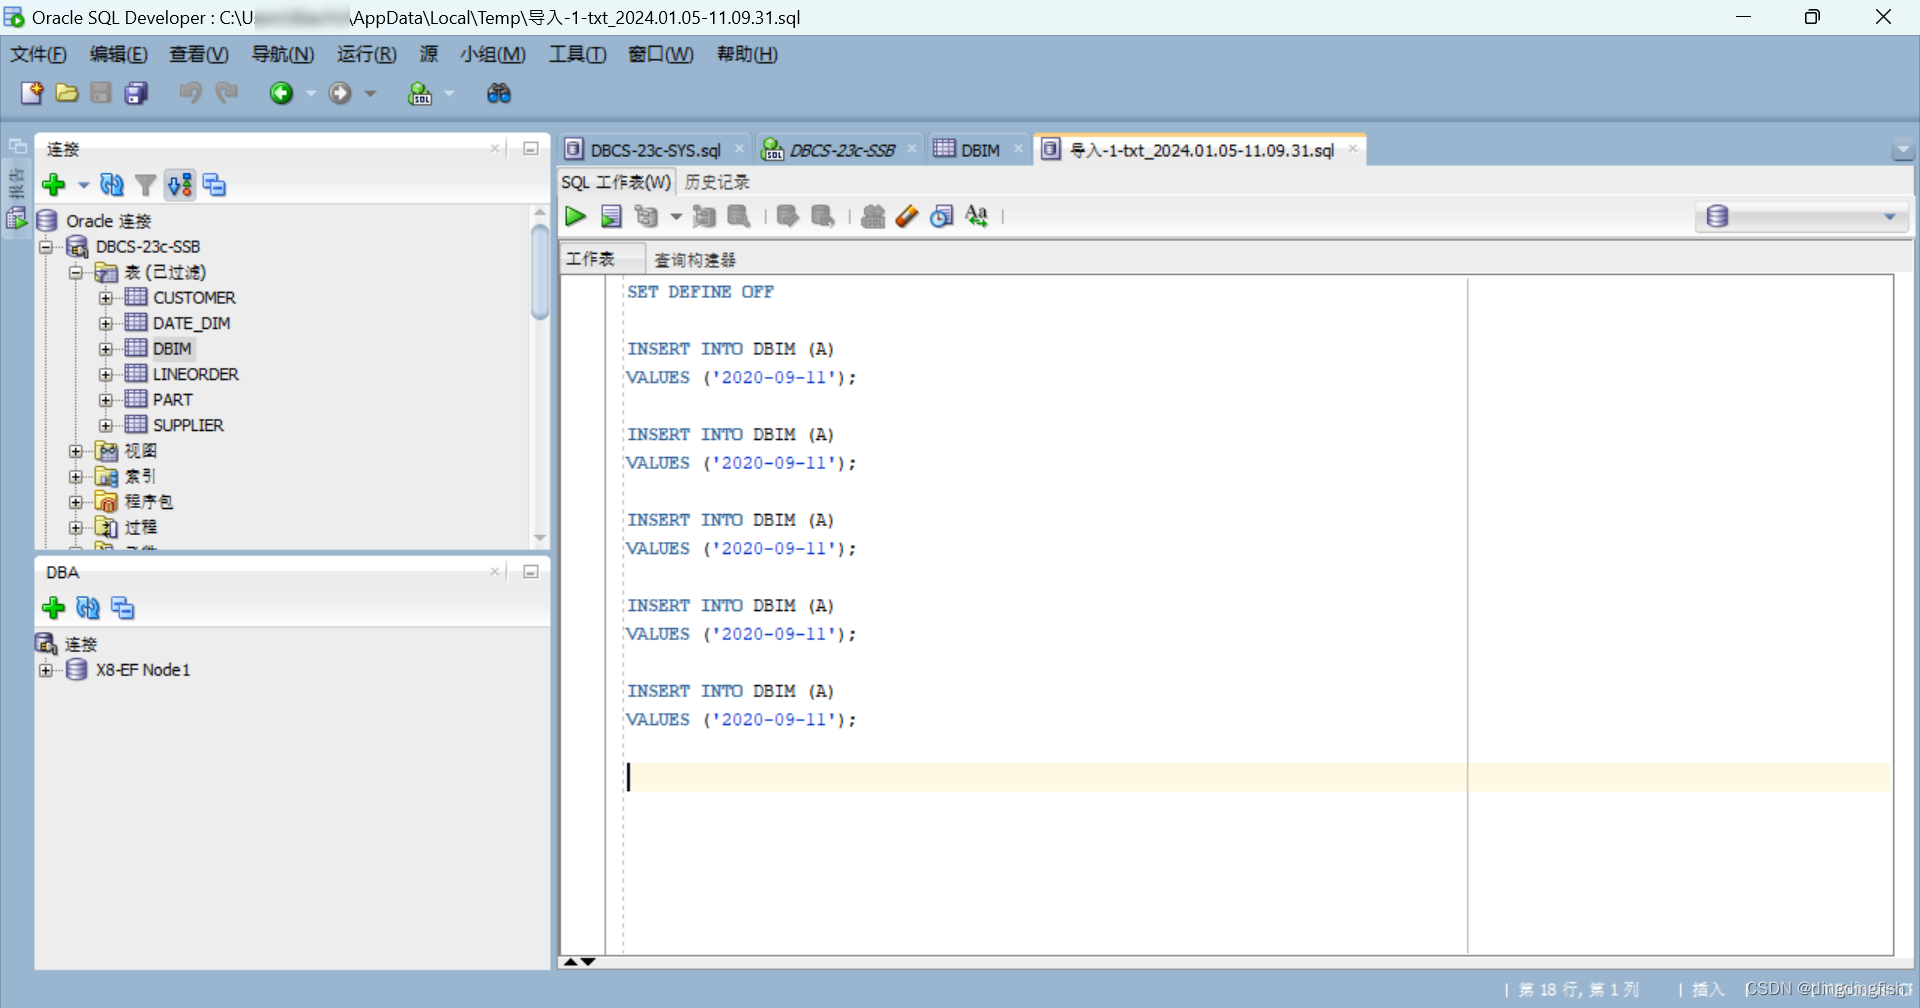The width and height of the screenshot is (1920, 1008).
Task: Open back navigation history dropdown arrow
Action: pyautogui.click(x=311, y=93)
